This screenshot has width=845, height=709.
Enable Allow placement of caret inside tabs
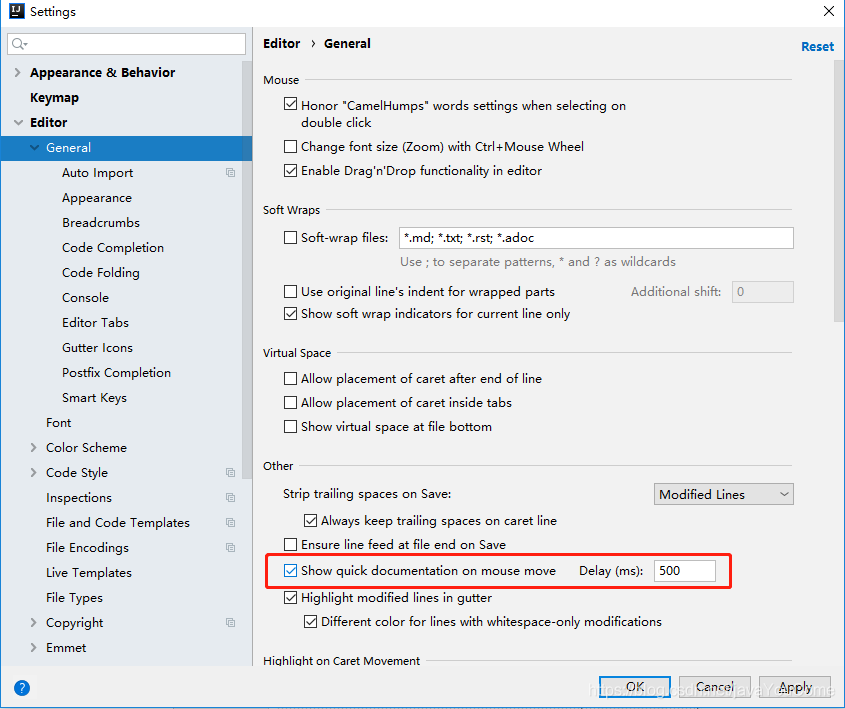(x=291, y=403)
